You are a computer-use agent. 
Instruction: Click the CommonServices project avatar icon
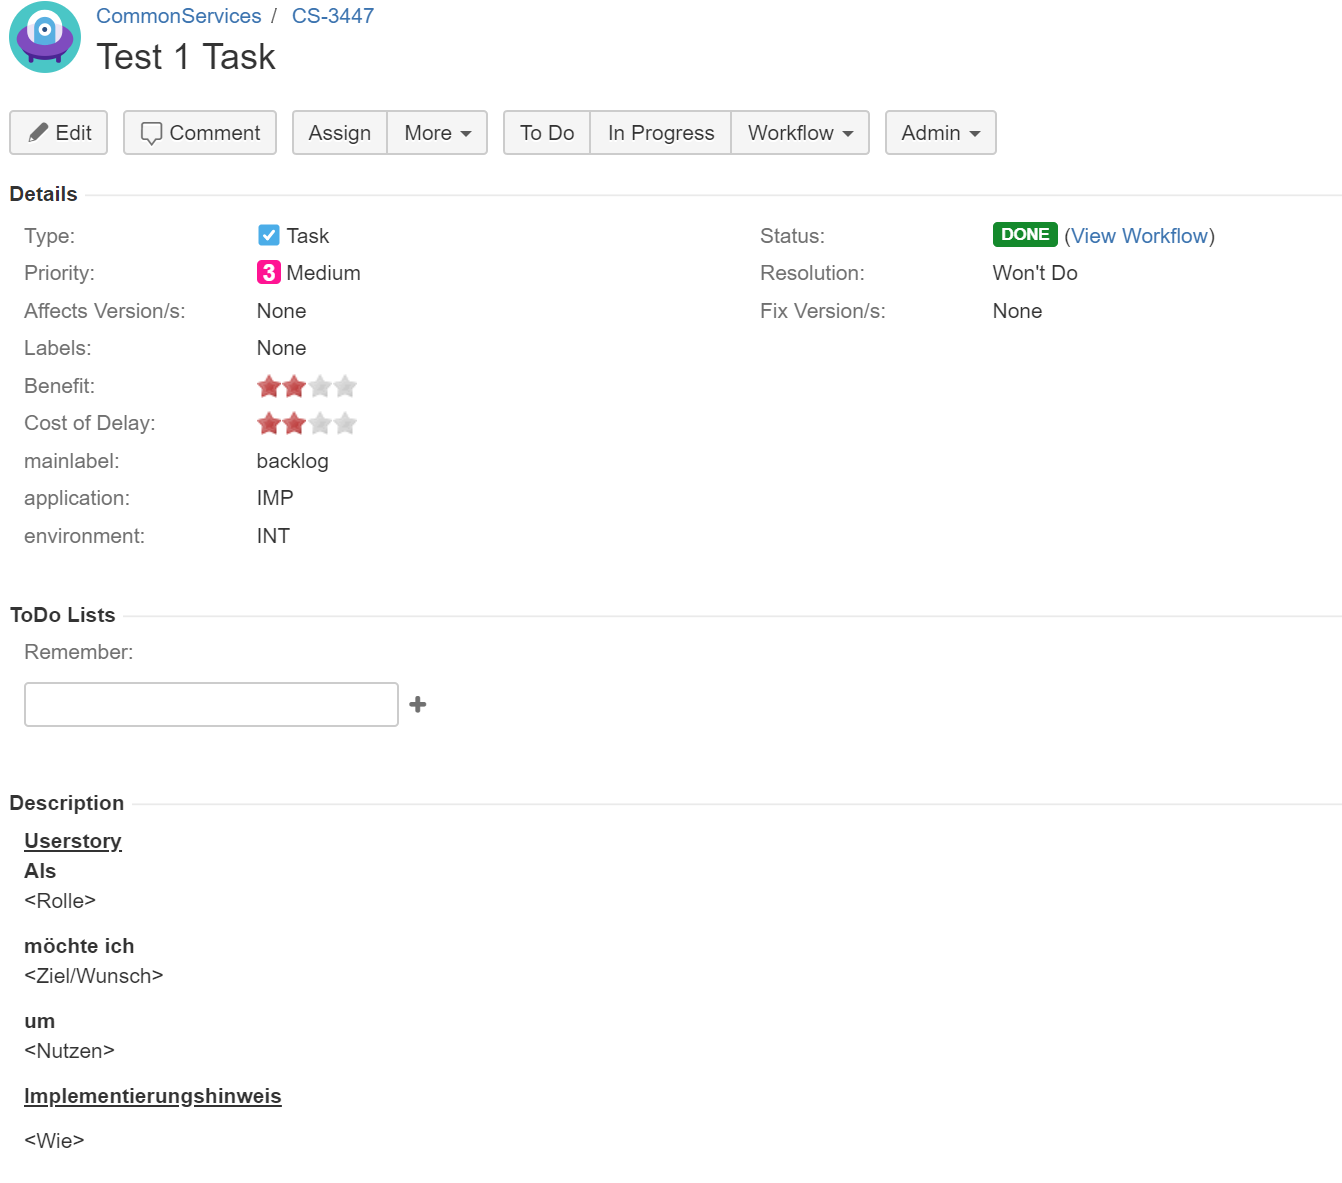coord(45,37)
